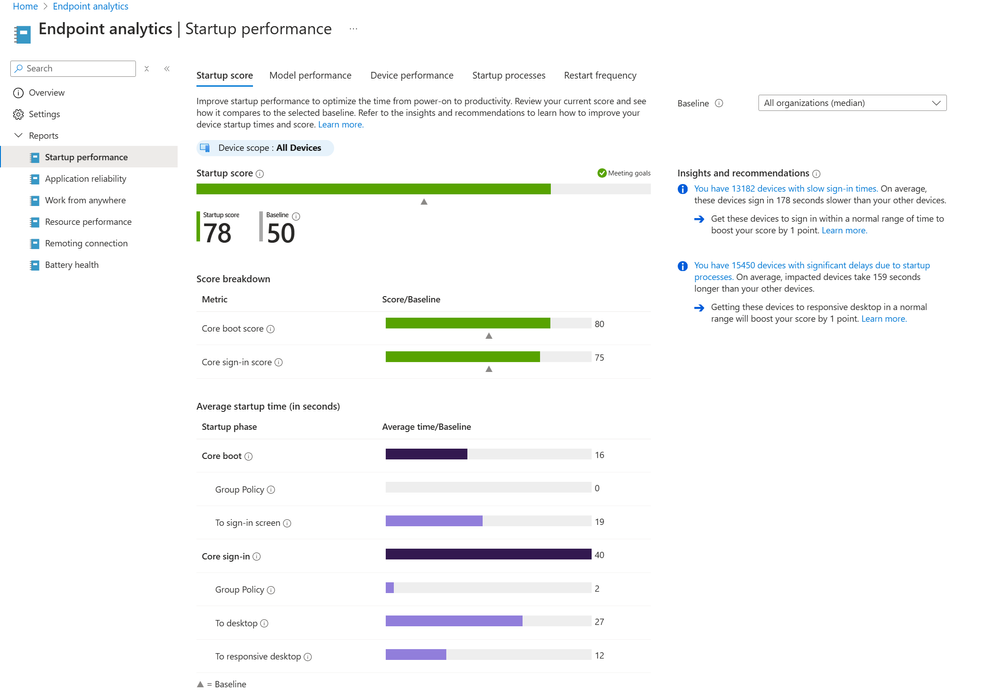Clear the search box with the X icon
The width and height of the screenshot is (998, 695).
click(146, 69)
